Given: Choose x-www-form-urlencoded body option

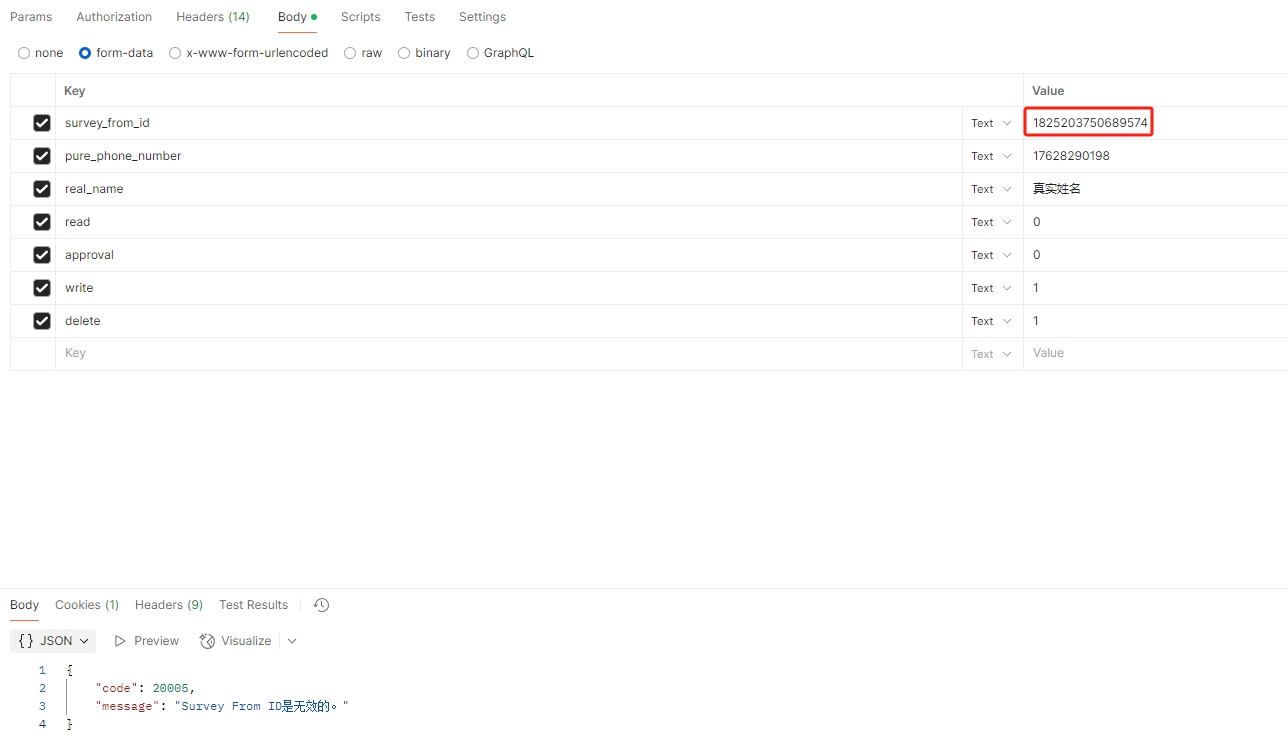Looking at the screenshot, I should click(175, 53).
